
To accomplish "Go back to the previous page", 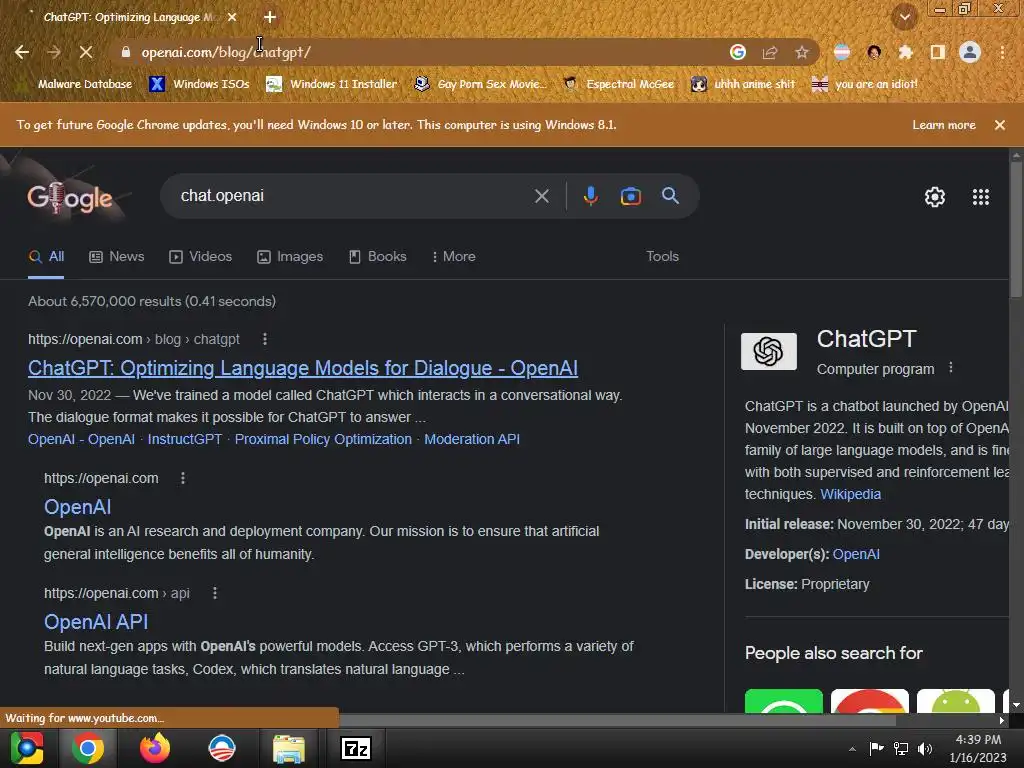I will click(x=22, y=52).
